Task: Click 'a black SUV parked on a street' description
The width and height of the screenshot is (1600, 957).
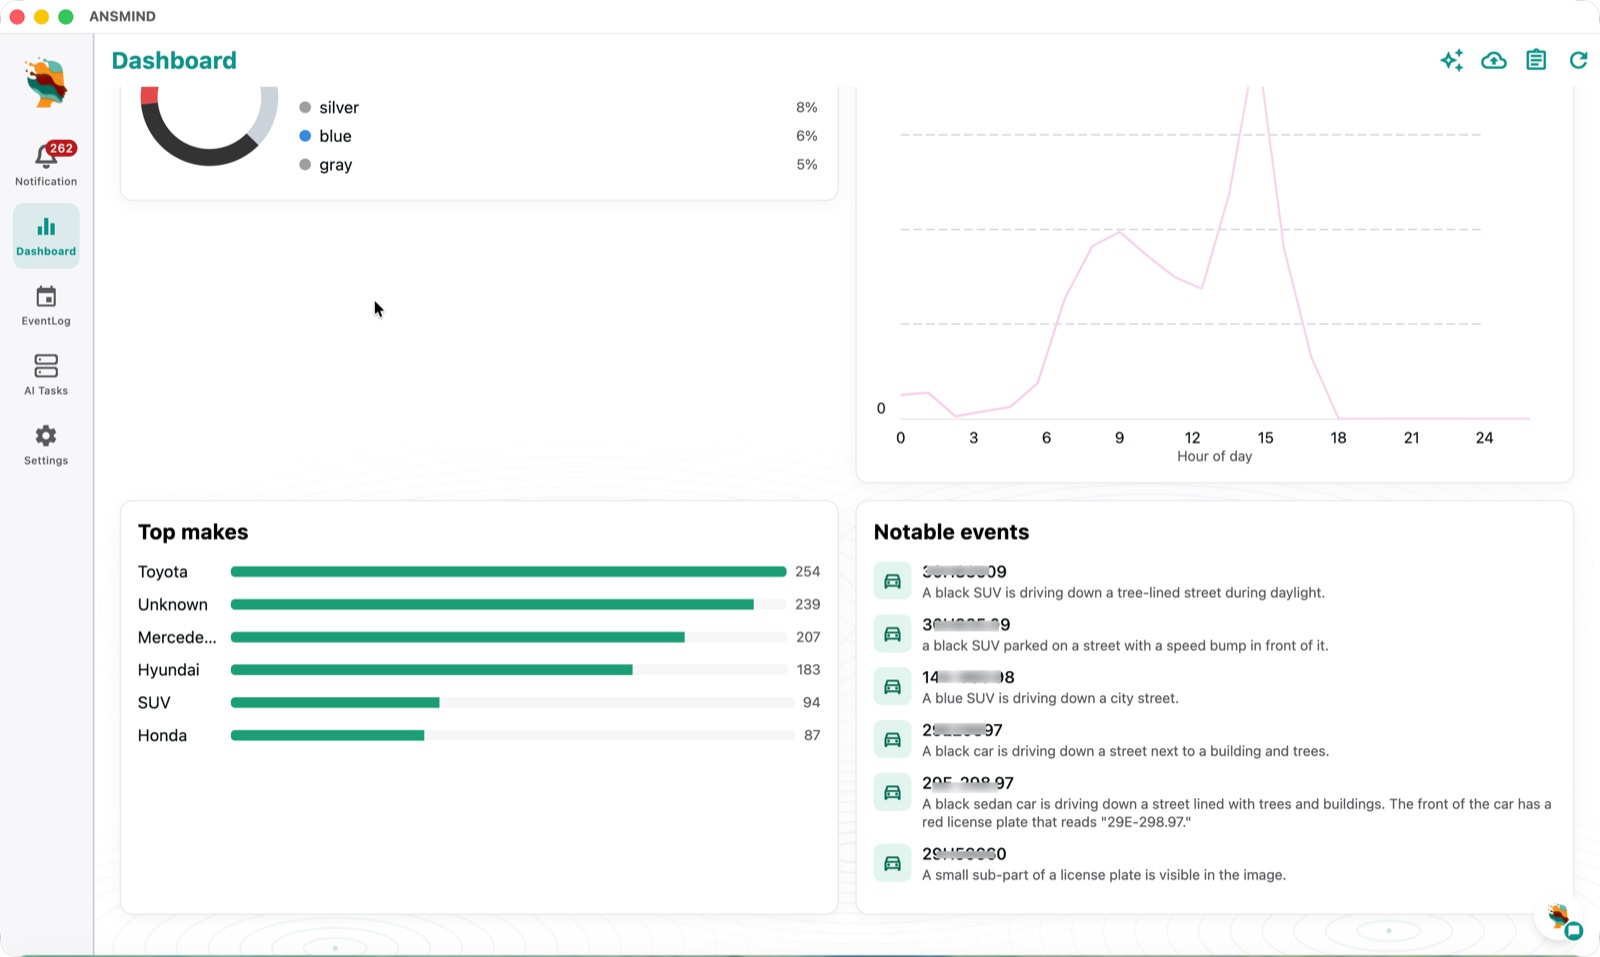Action: (x=1125, y=646)
